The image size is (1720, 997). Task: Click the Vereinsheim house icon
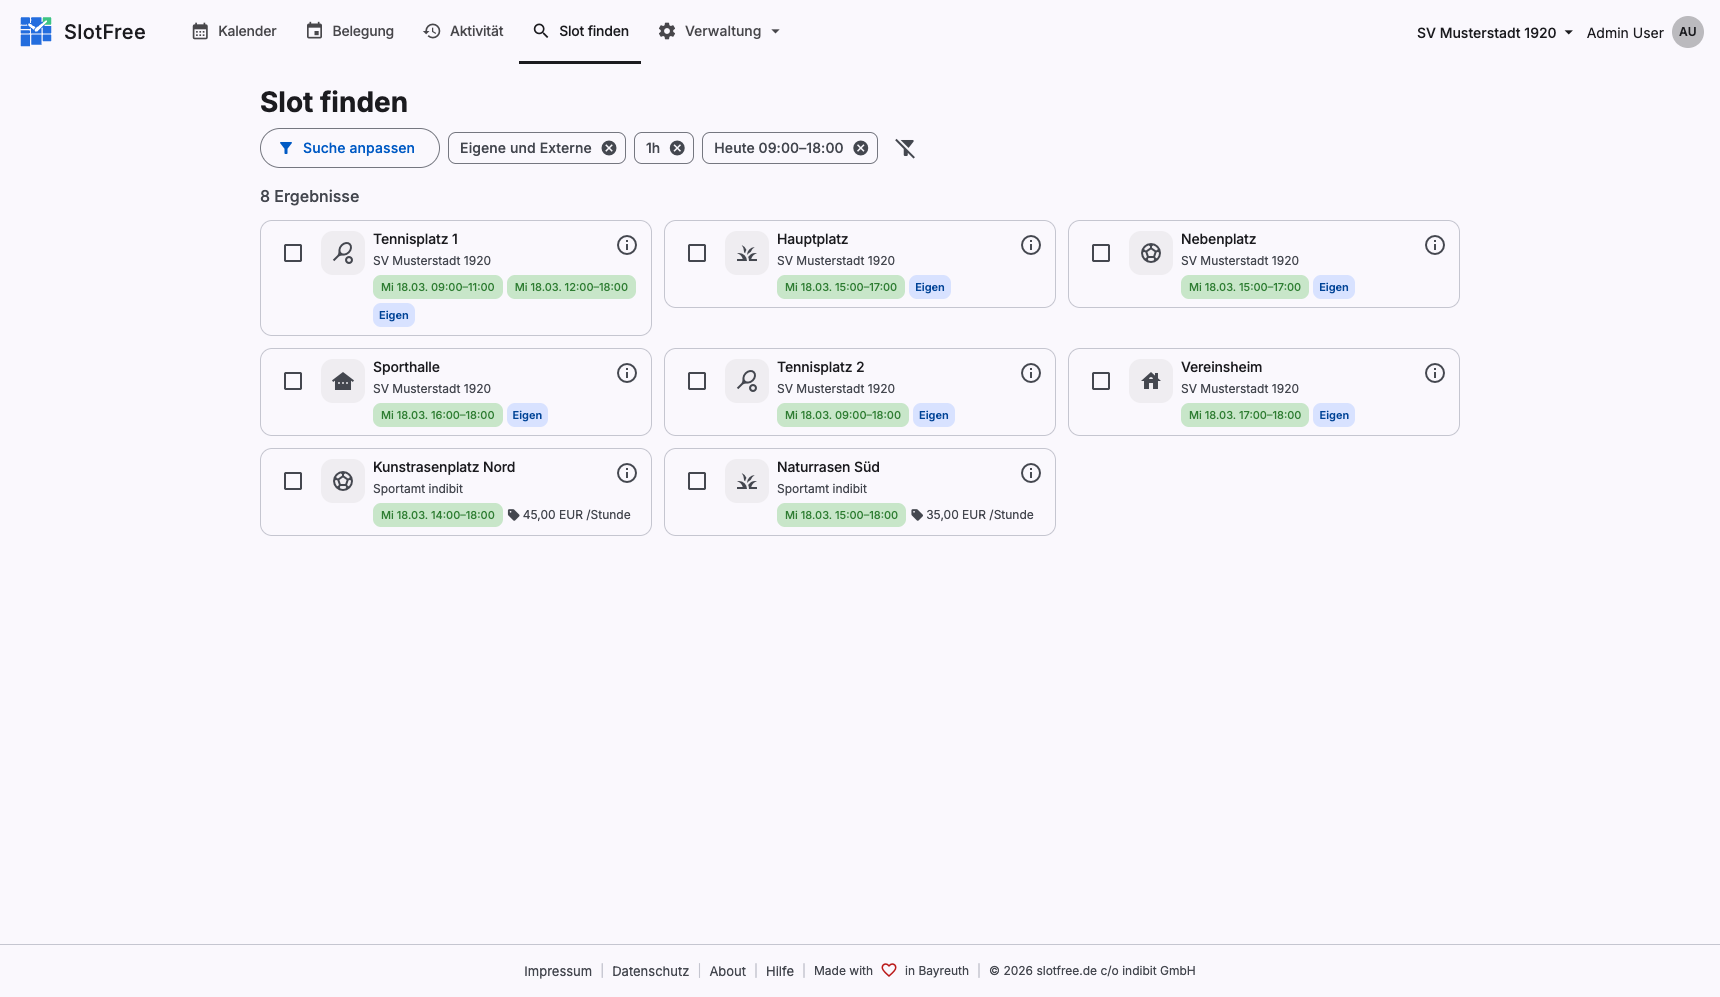1151,381
